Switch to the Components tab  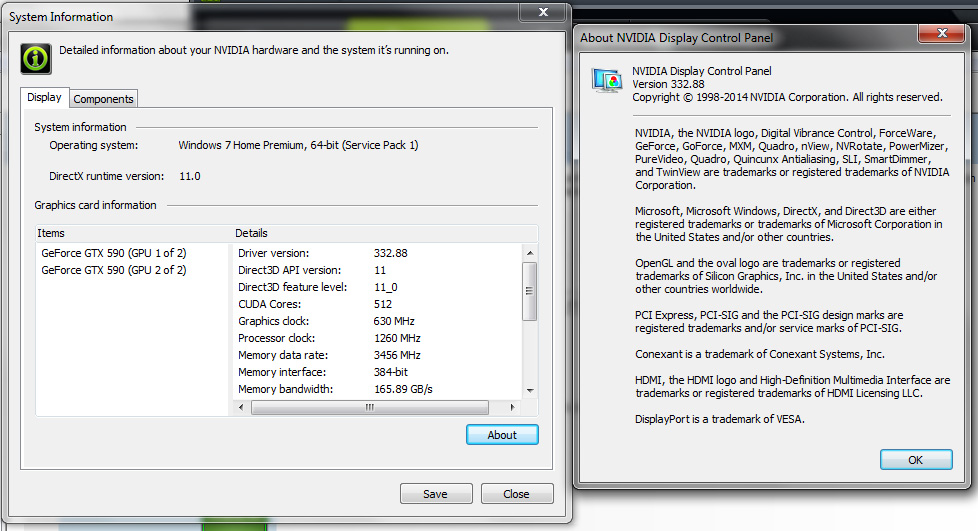point(103,99)
